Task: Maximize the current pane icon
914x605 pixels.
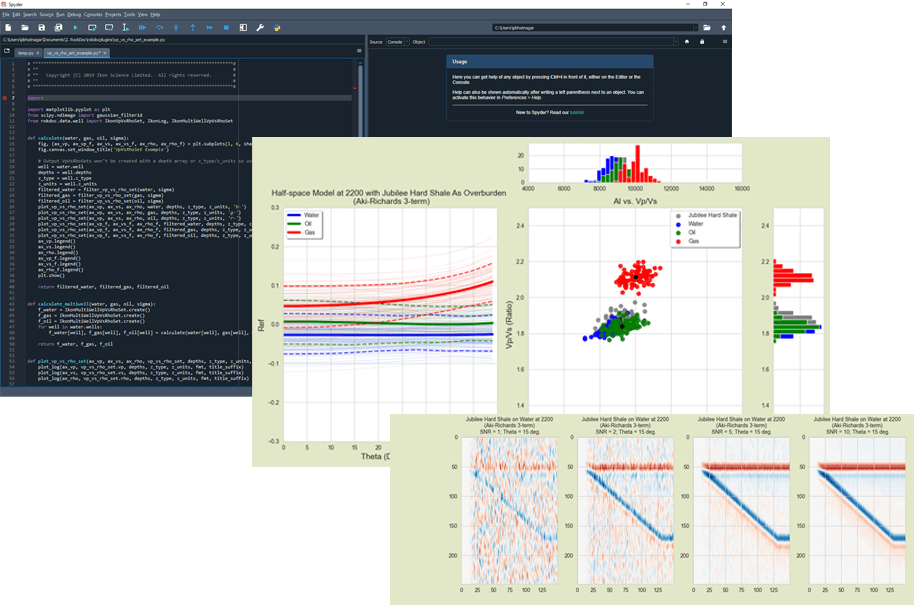Action: click(243, 27)
